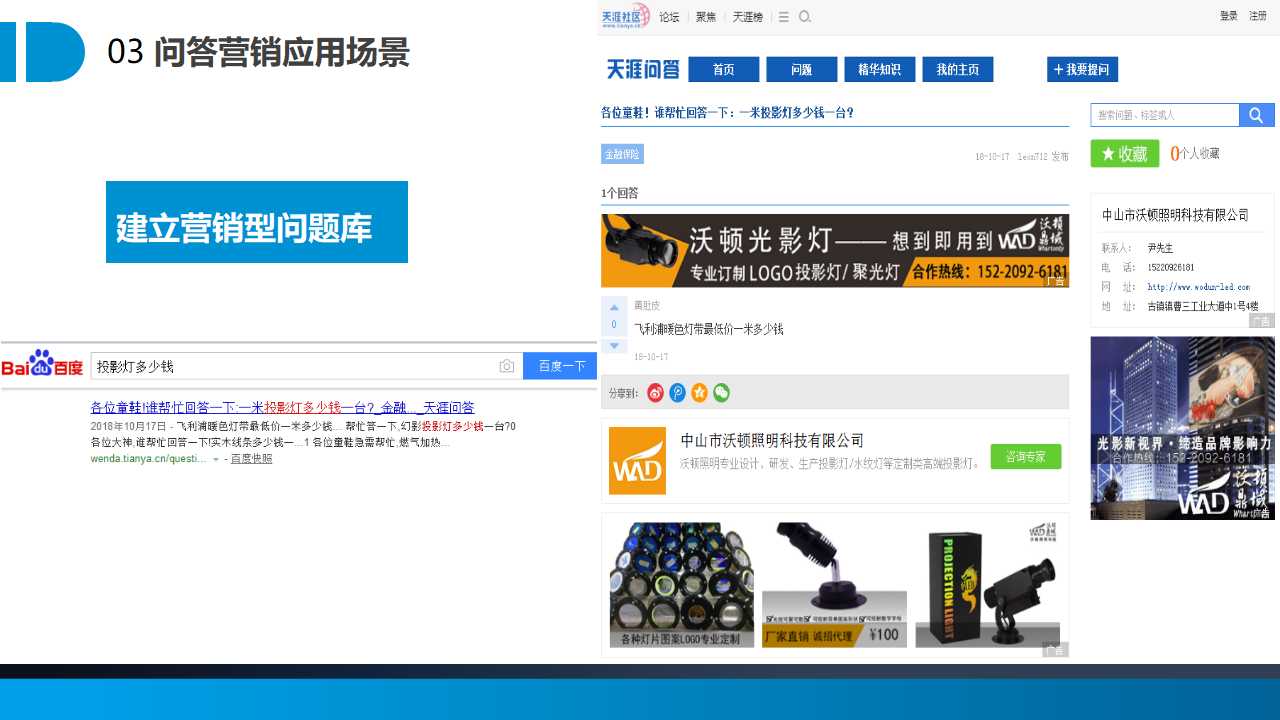Image resolution: width=1280 pixels, height=720 pixels.
Task: Share to WeChat via green icon
Action: coord(721,393)
